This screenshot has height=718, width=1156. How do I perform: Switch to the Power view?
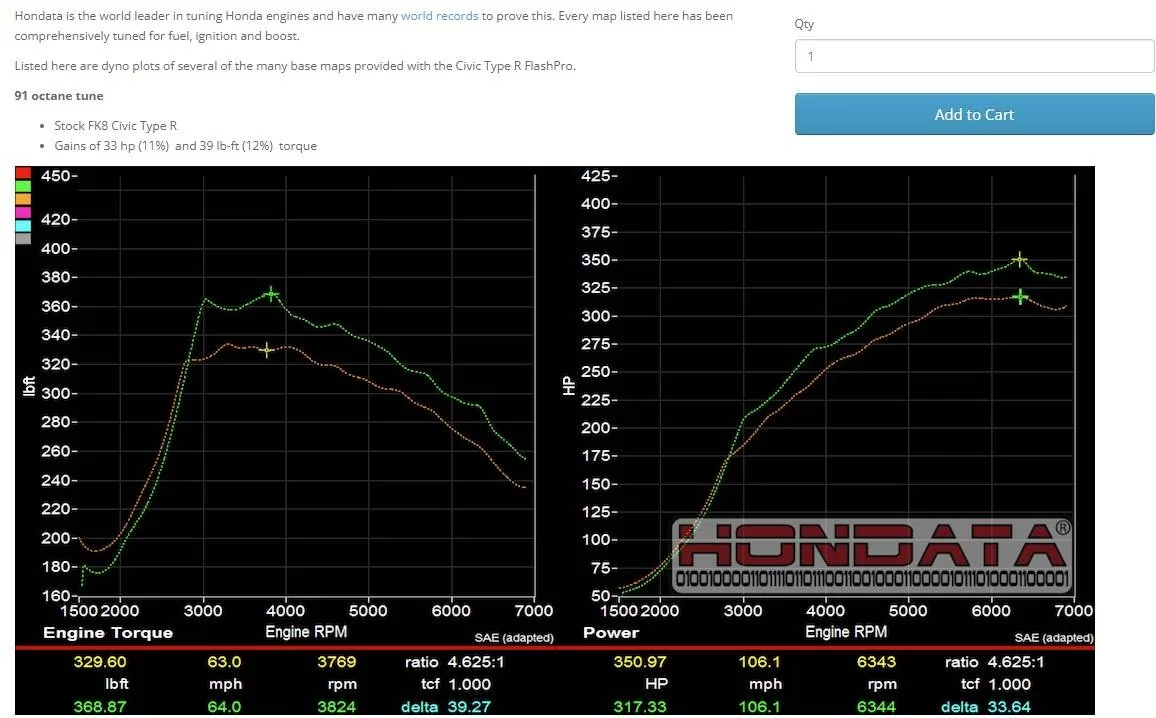click(x=610, y=632)
